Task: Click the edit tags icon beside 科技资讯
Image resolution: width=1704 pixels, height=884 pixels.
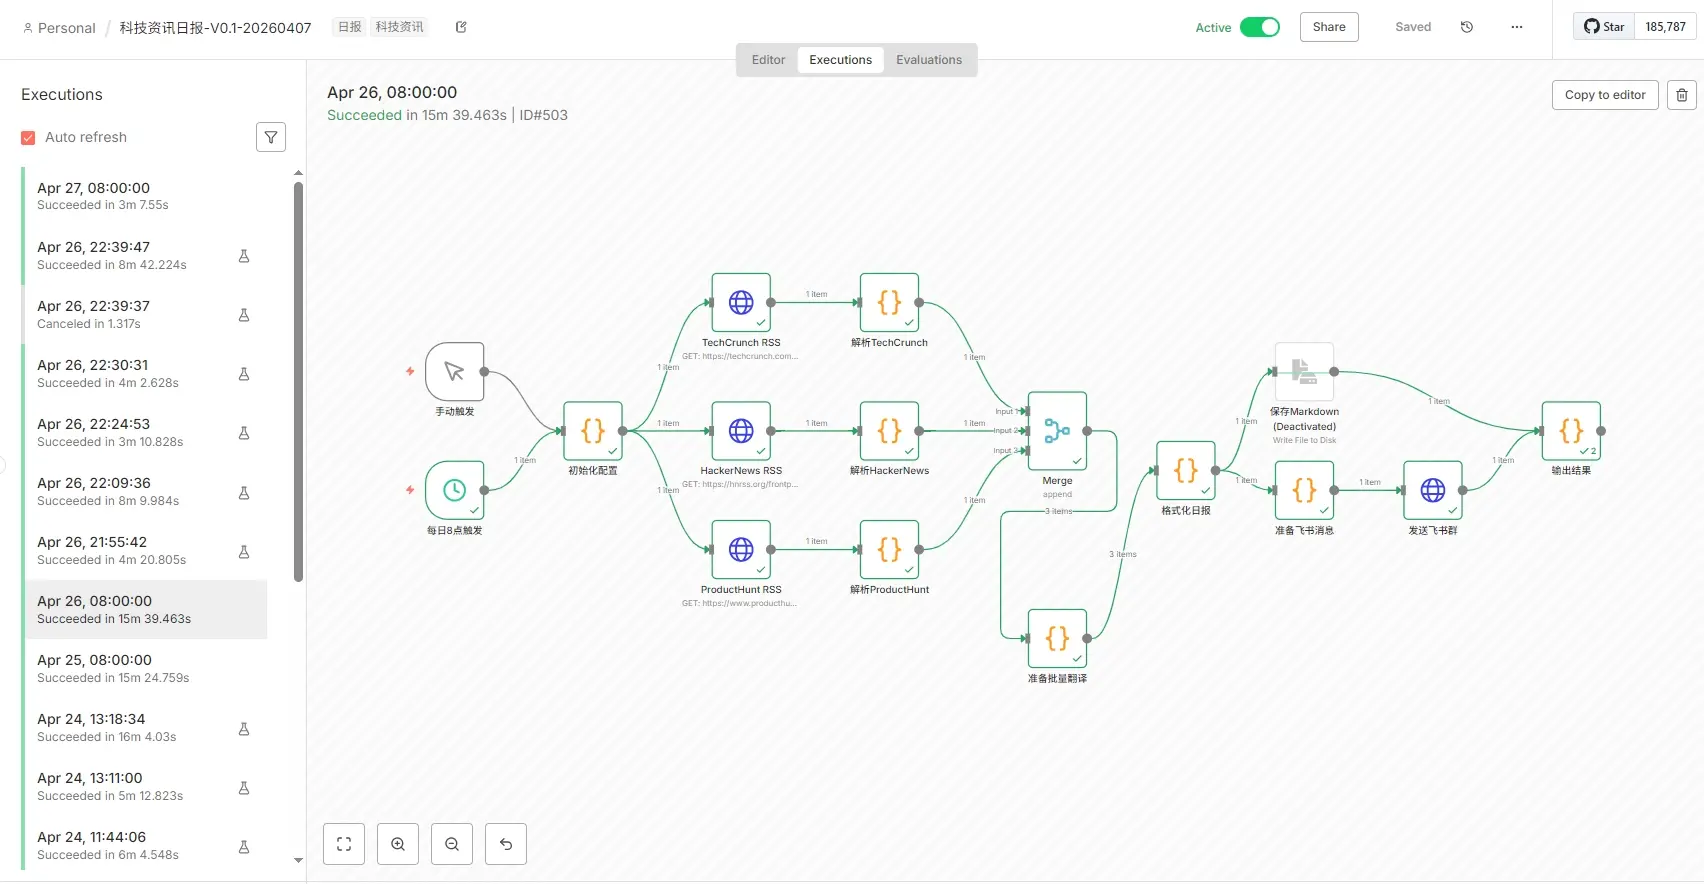Action: [461, 27]
